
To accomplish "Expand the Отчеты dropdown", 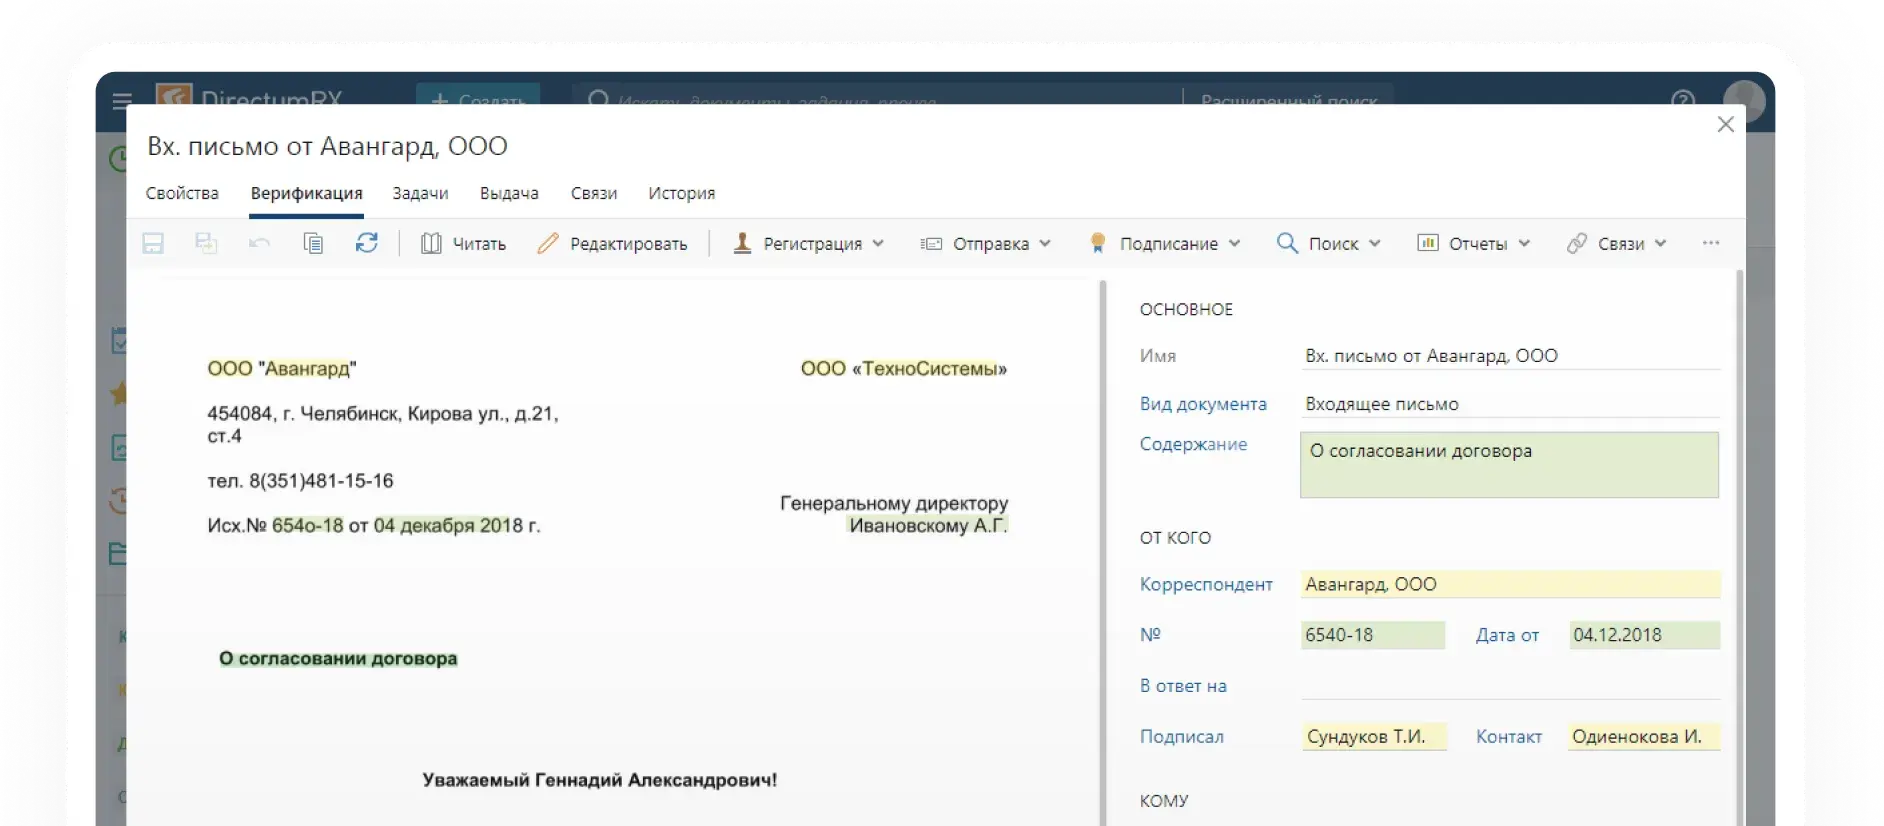I will (1524, 243).
